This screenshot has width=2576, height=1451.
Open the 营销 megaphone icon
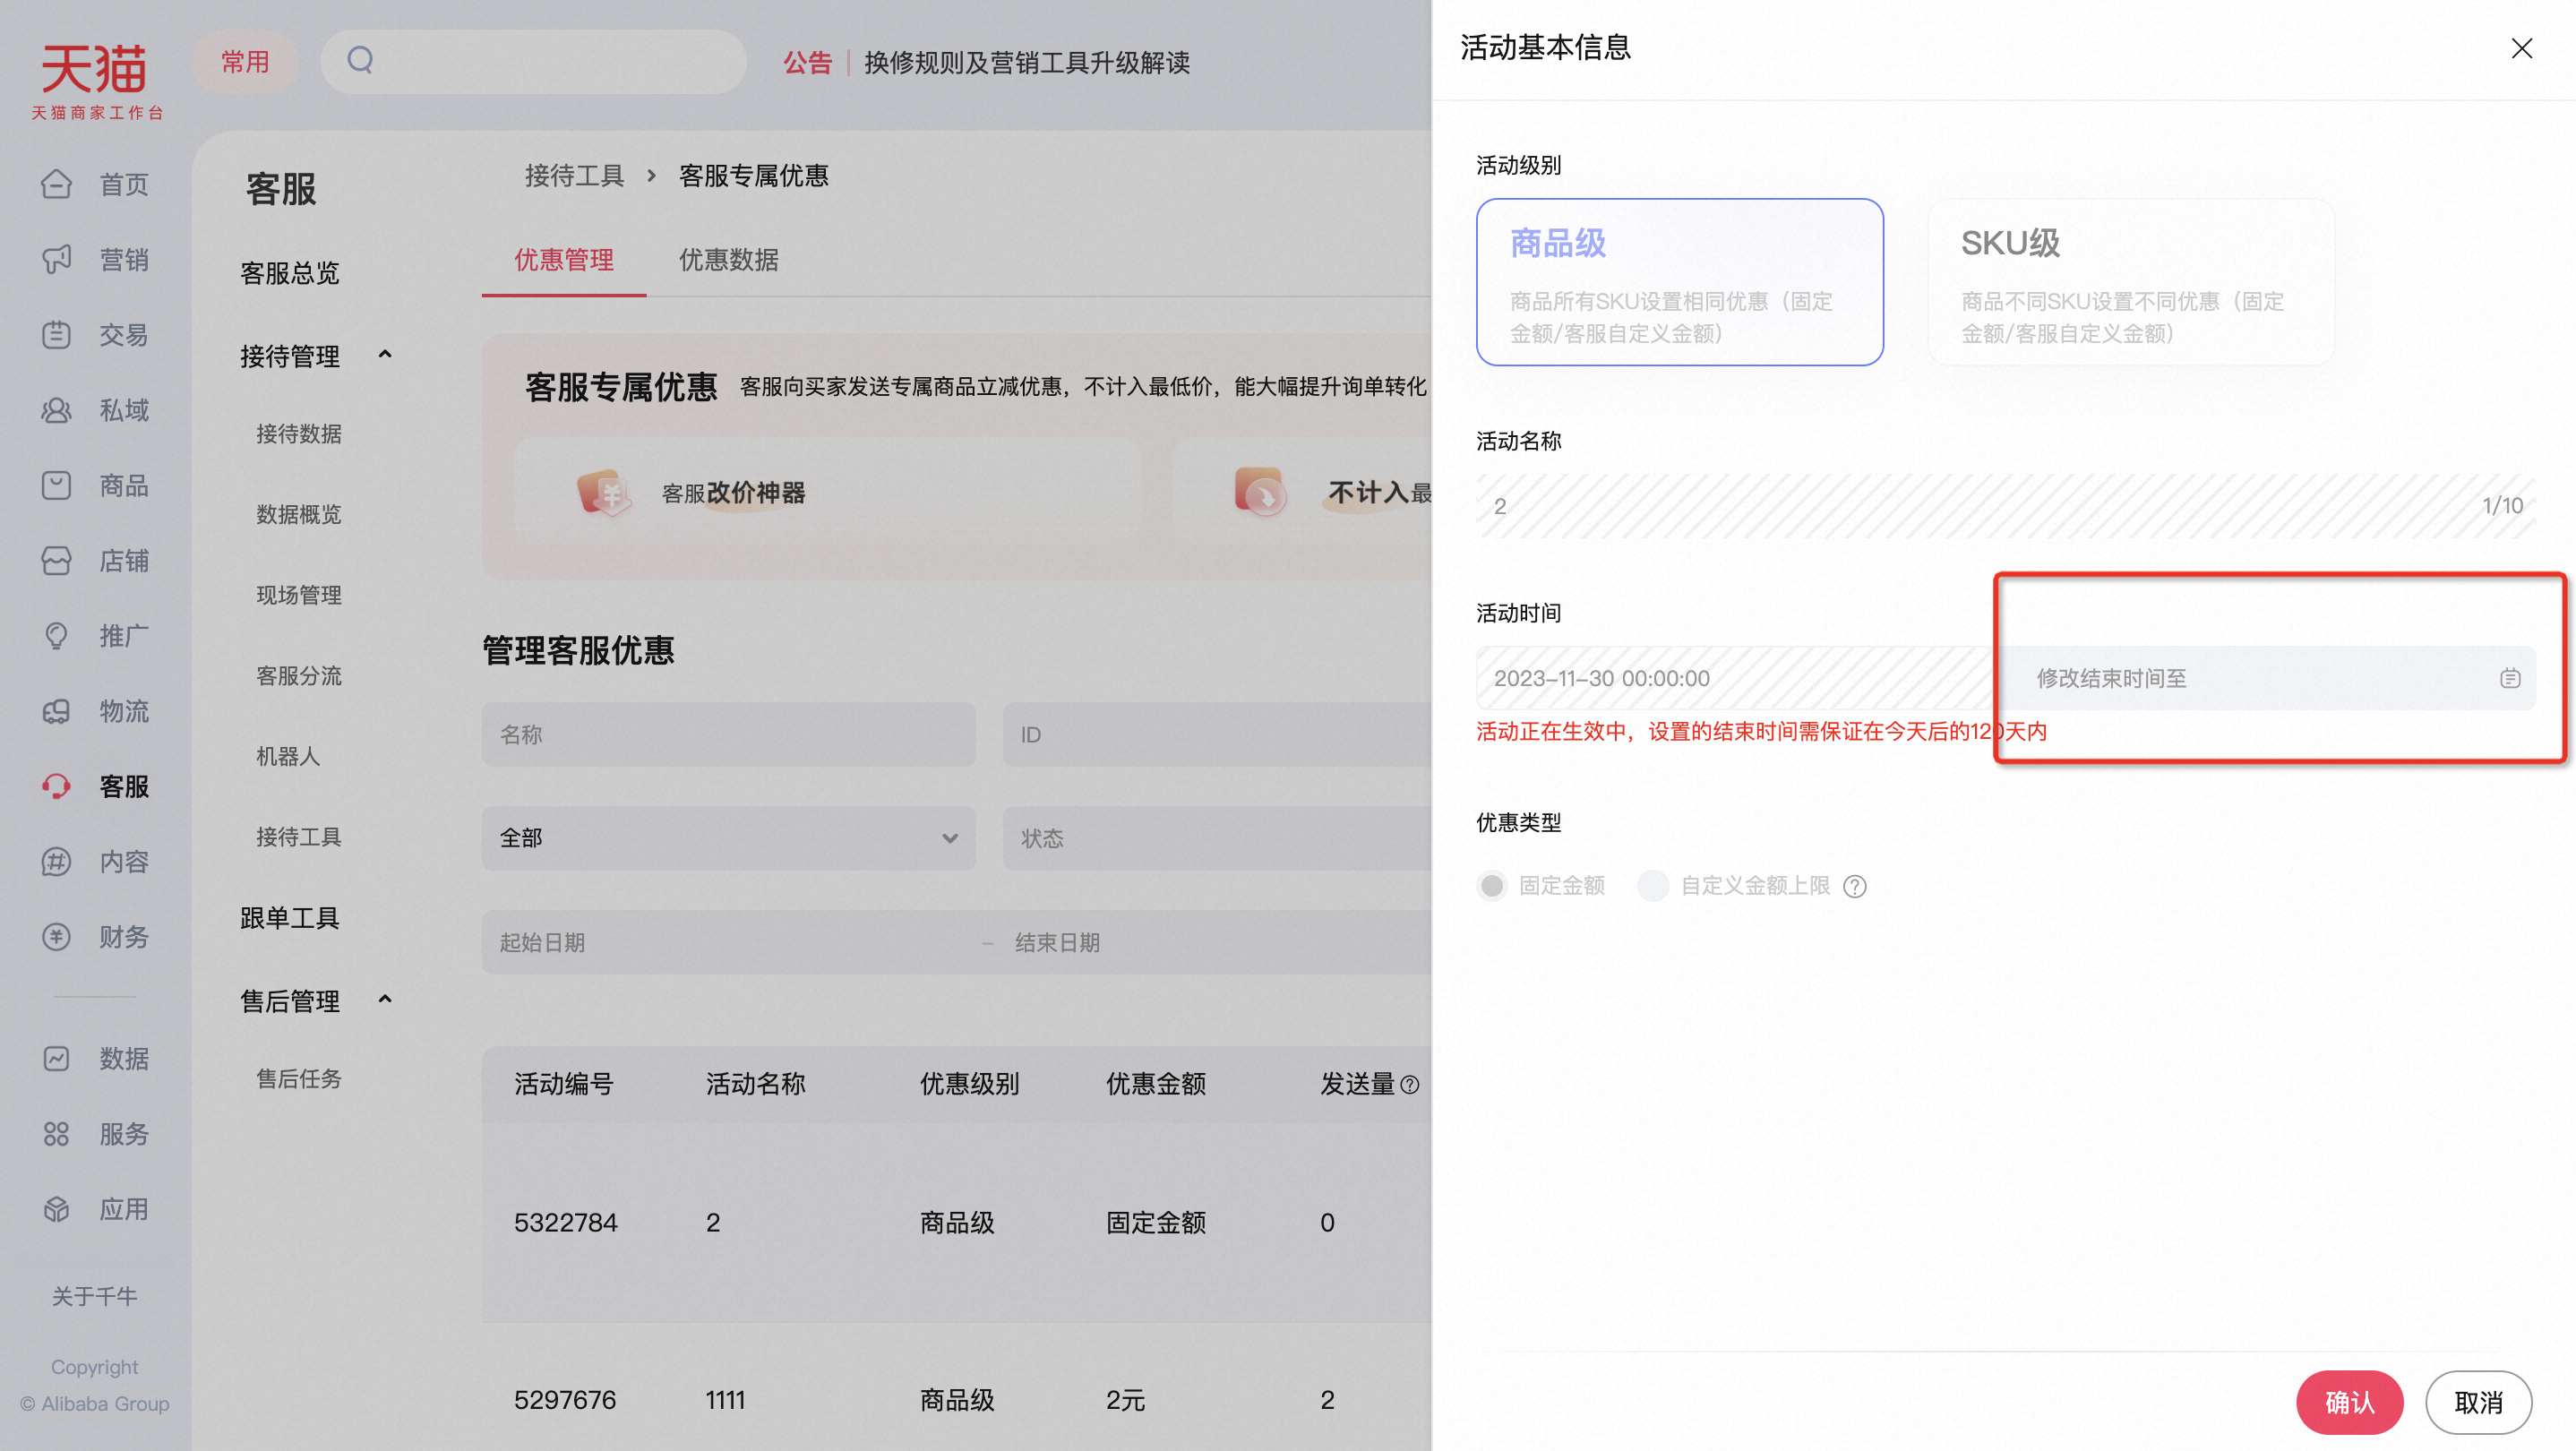pyautogui.click(x=56, y=259)
